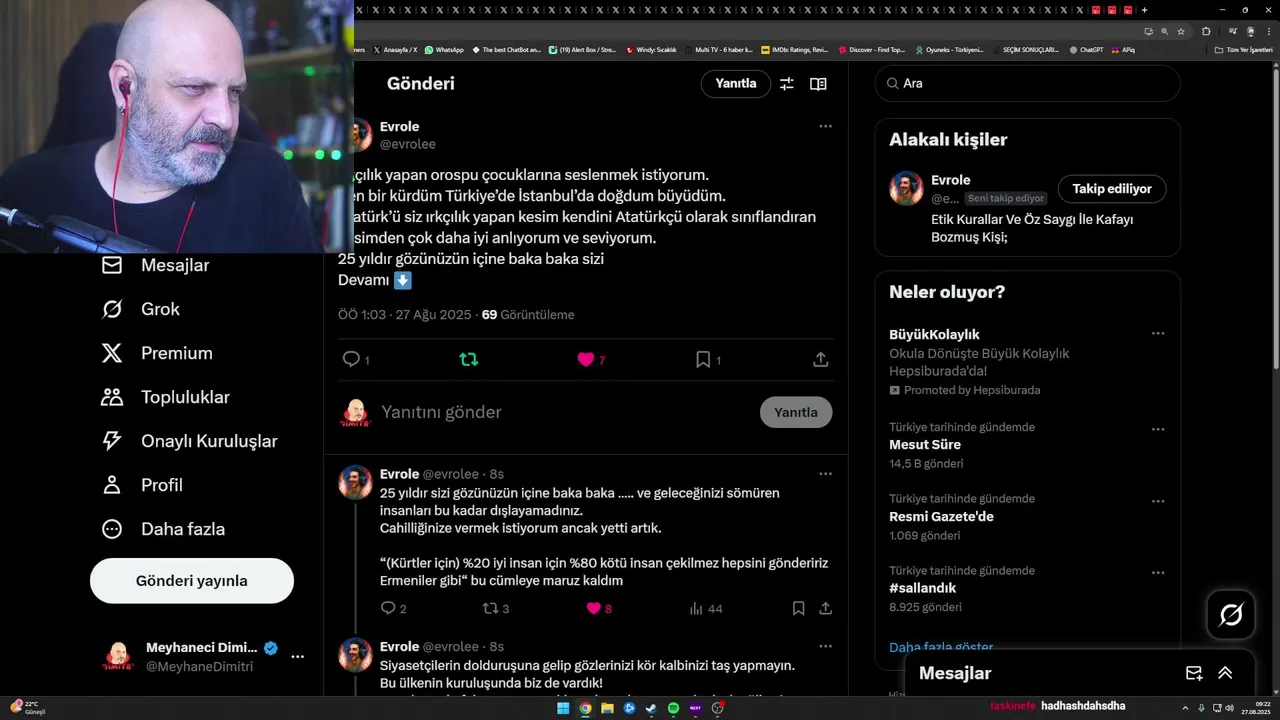Open more options on the first Evrole reply
Image resolution: width=1280 pixels, height=720 pixels.
click(x=825, y=474)
